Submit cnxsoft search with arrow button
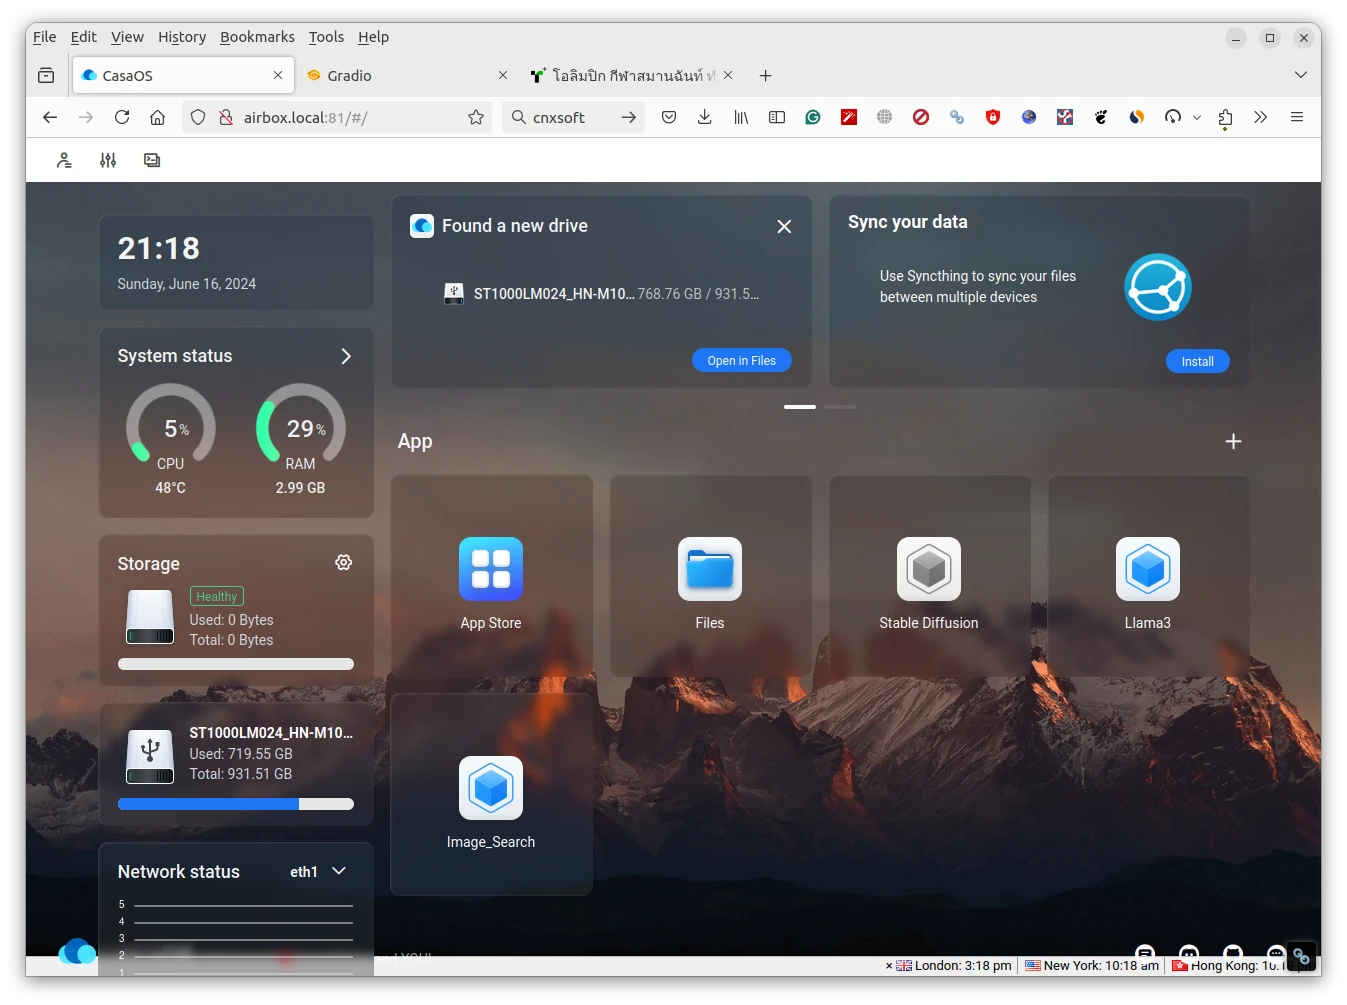This screenshot has height=1005, width=1347. coord(629,117)
